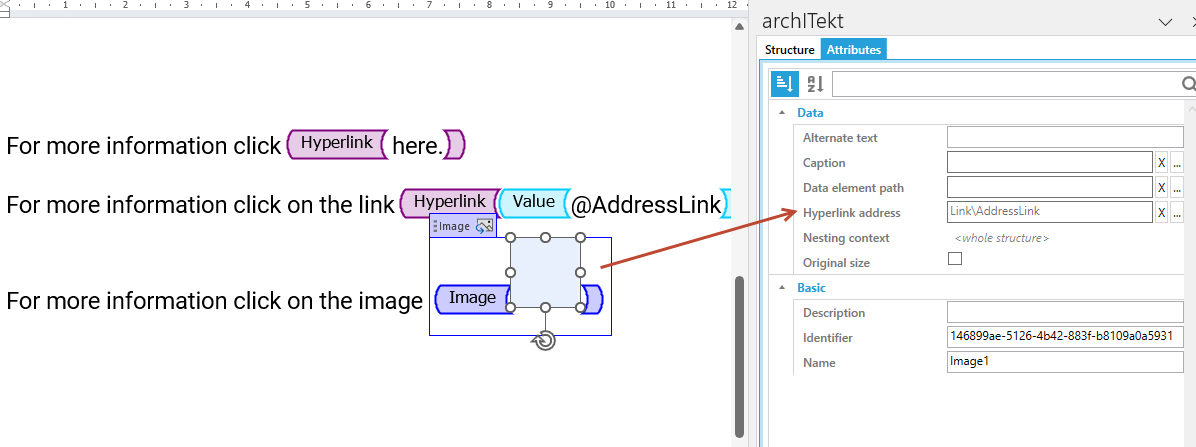Click the ruler tab selector corner
Screen dimensions: 1196x447
tap(4, 6)
